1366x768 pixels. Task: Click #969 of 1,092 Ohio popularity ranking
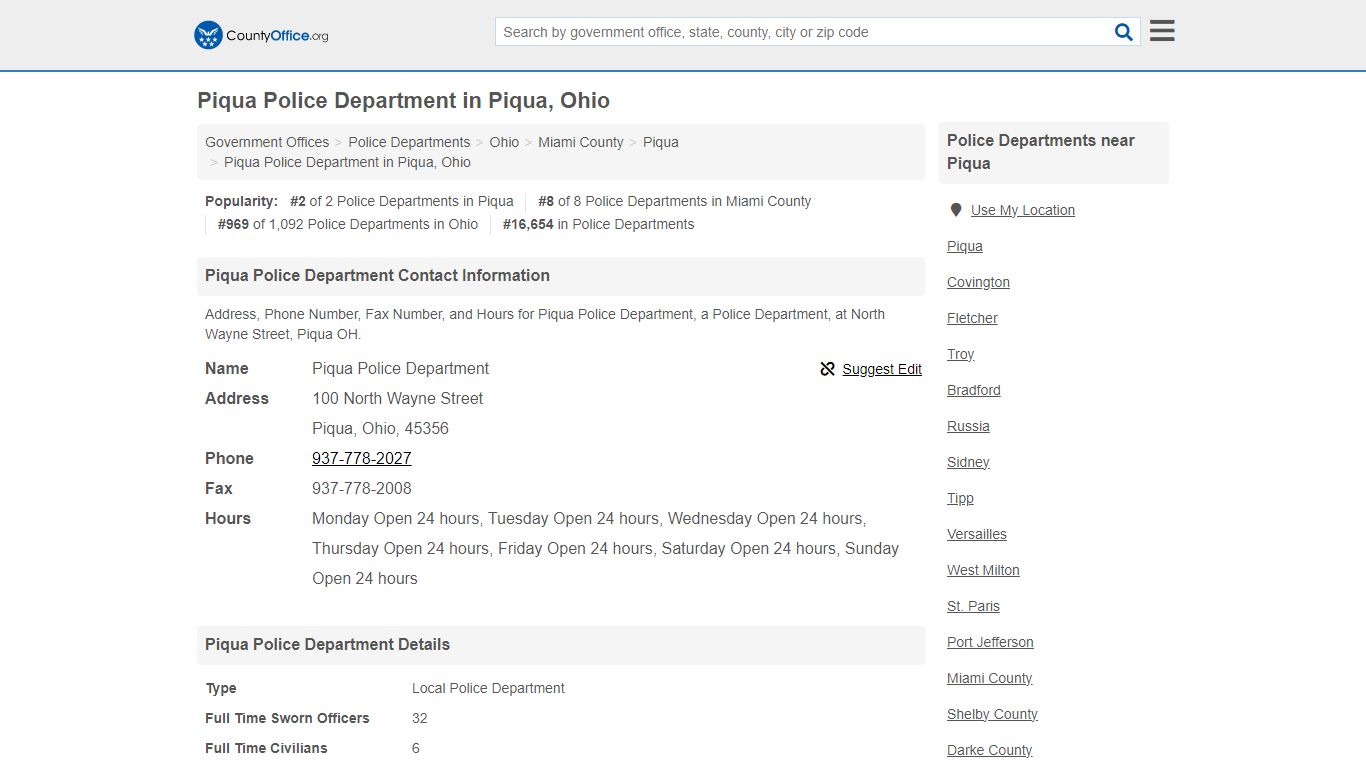[348, 224]
